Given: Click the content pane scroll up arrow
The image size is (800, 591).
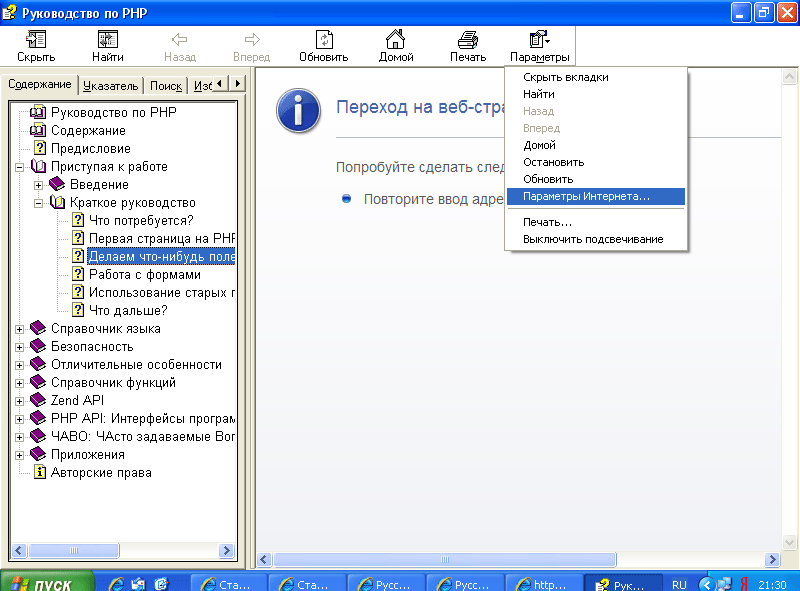Looking at the screenshot, I should tap(789, 77).
